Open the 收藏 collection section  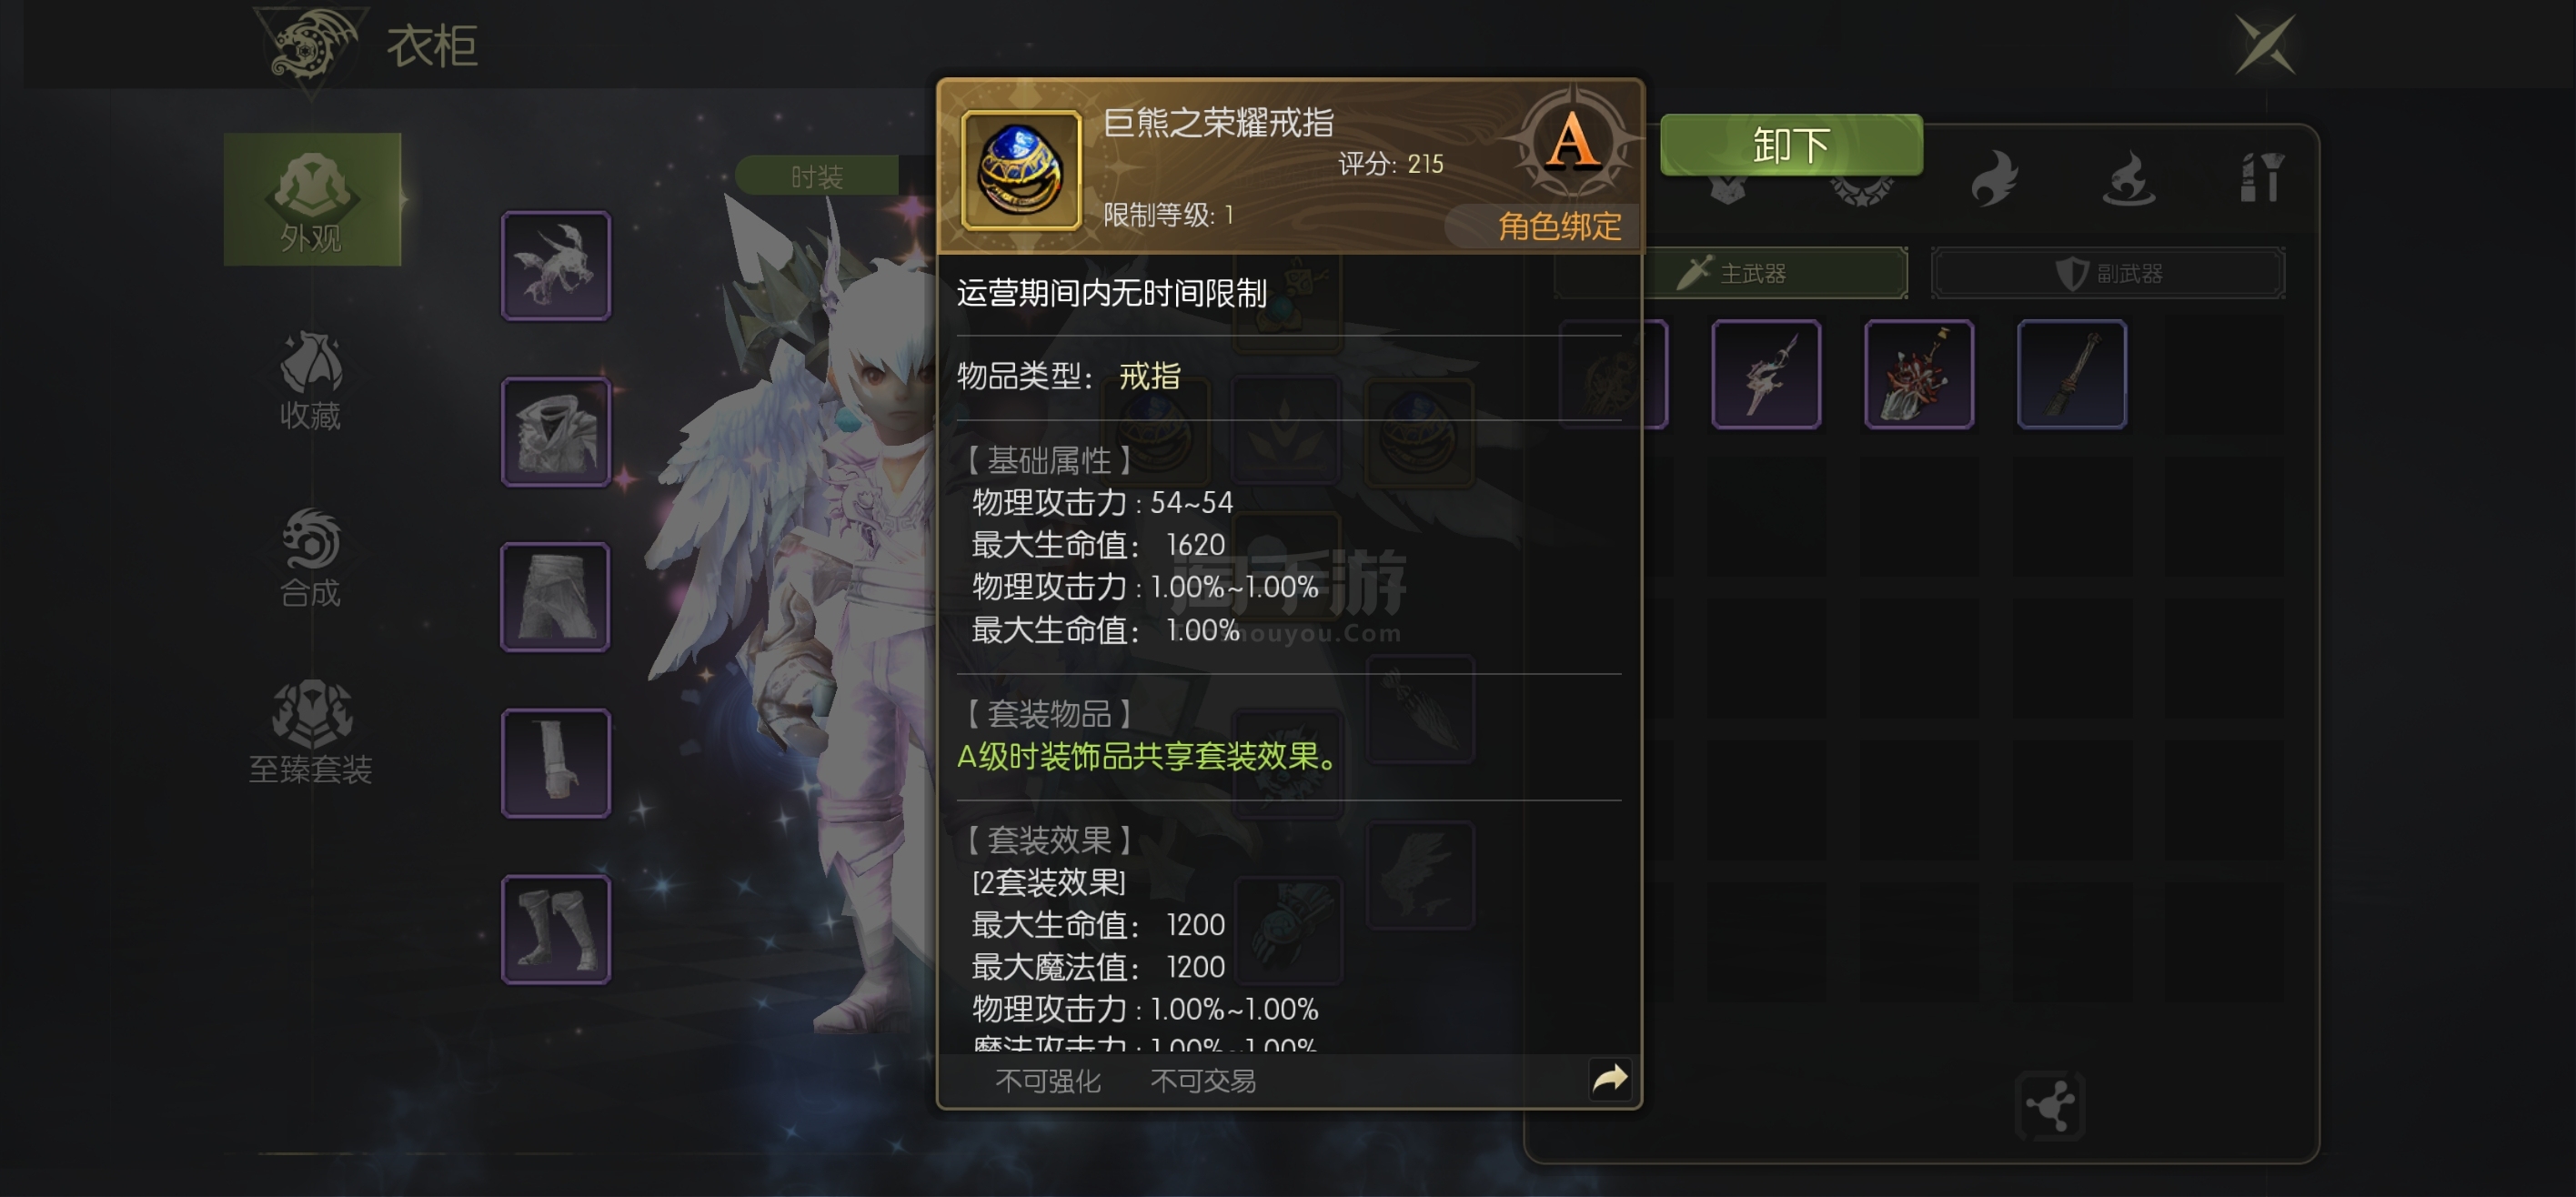coord(311,379)
